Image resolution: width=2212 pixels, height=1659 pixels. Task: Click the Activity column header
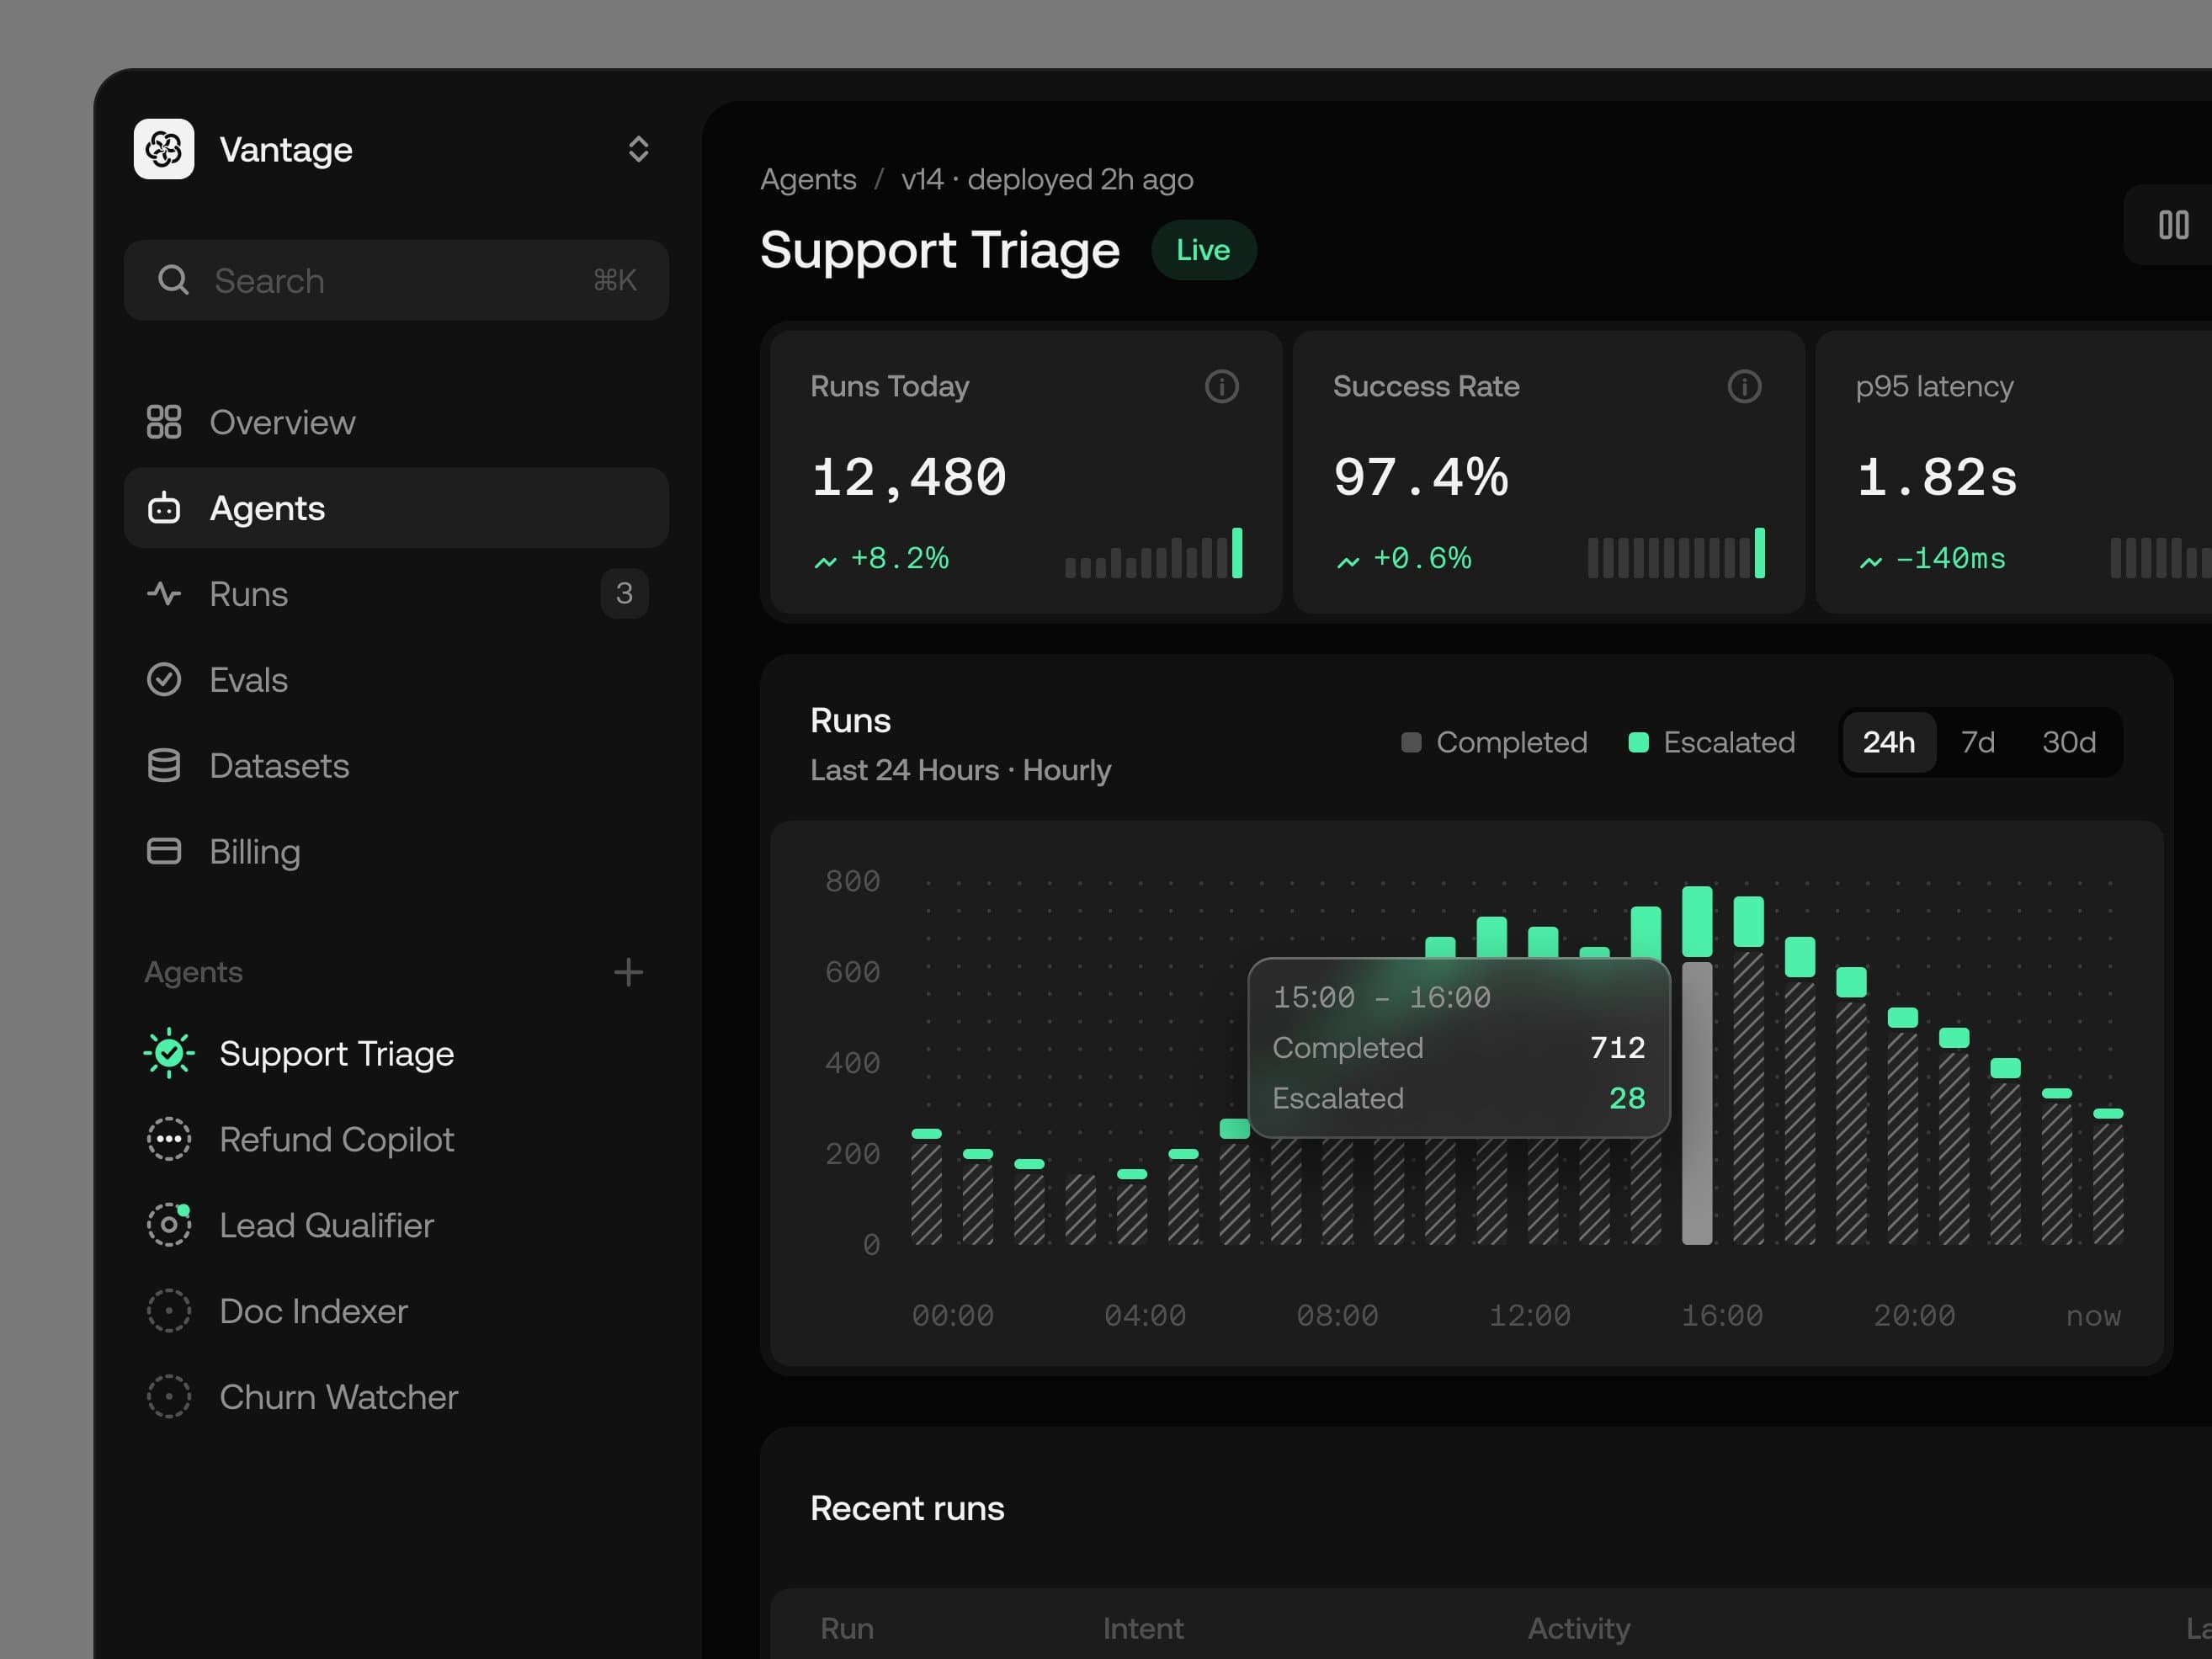pyautogui.click(x=1579, y=1628)
